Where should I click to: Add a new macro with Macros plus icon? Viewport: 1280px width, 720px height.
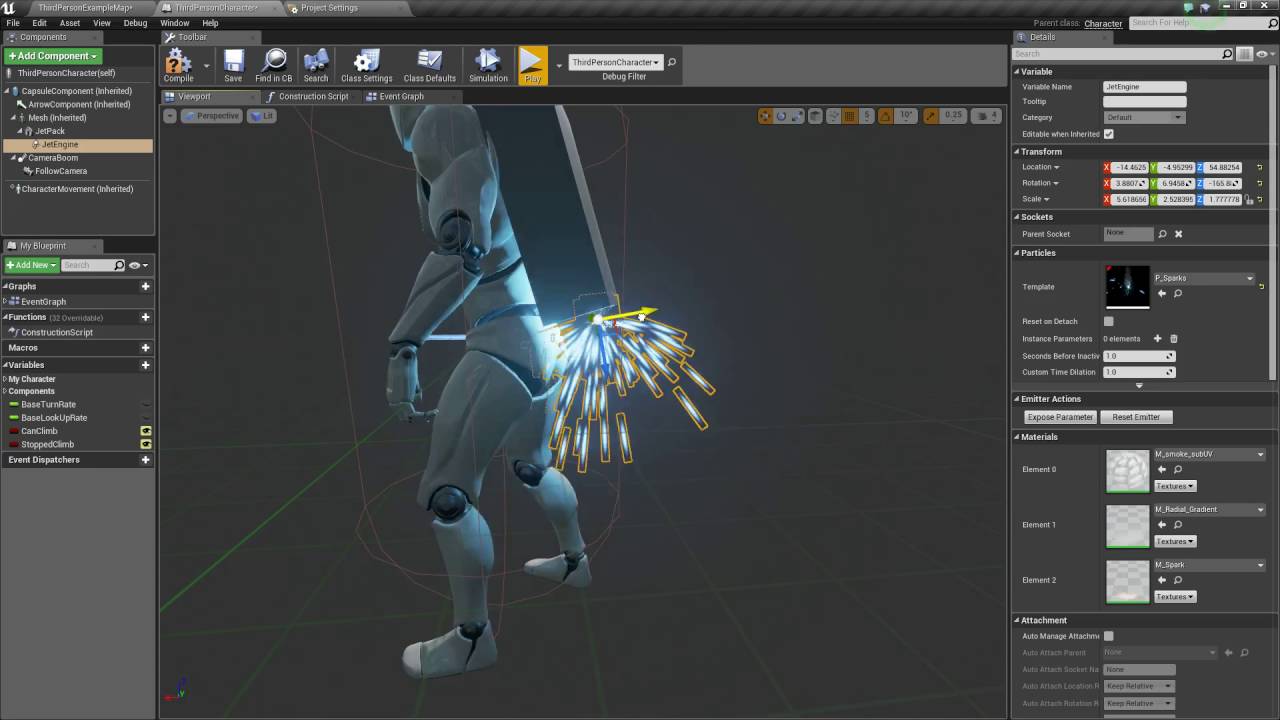[145, 348]
